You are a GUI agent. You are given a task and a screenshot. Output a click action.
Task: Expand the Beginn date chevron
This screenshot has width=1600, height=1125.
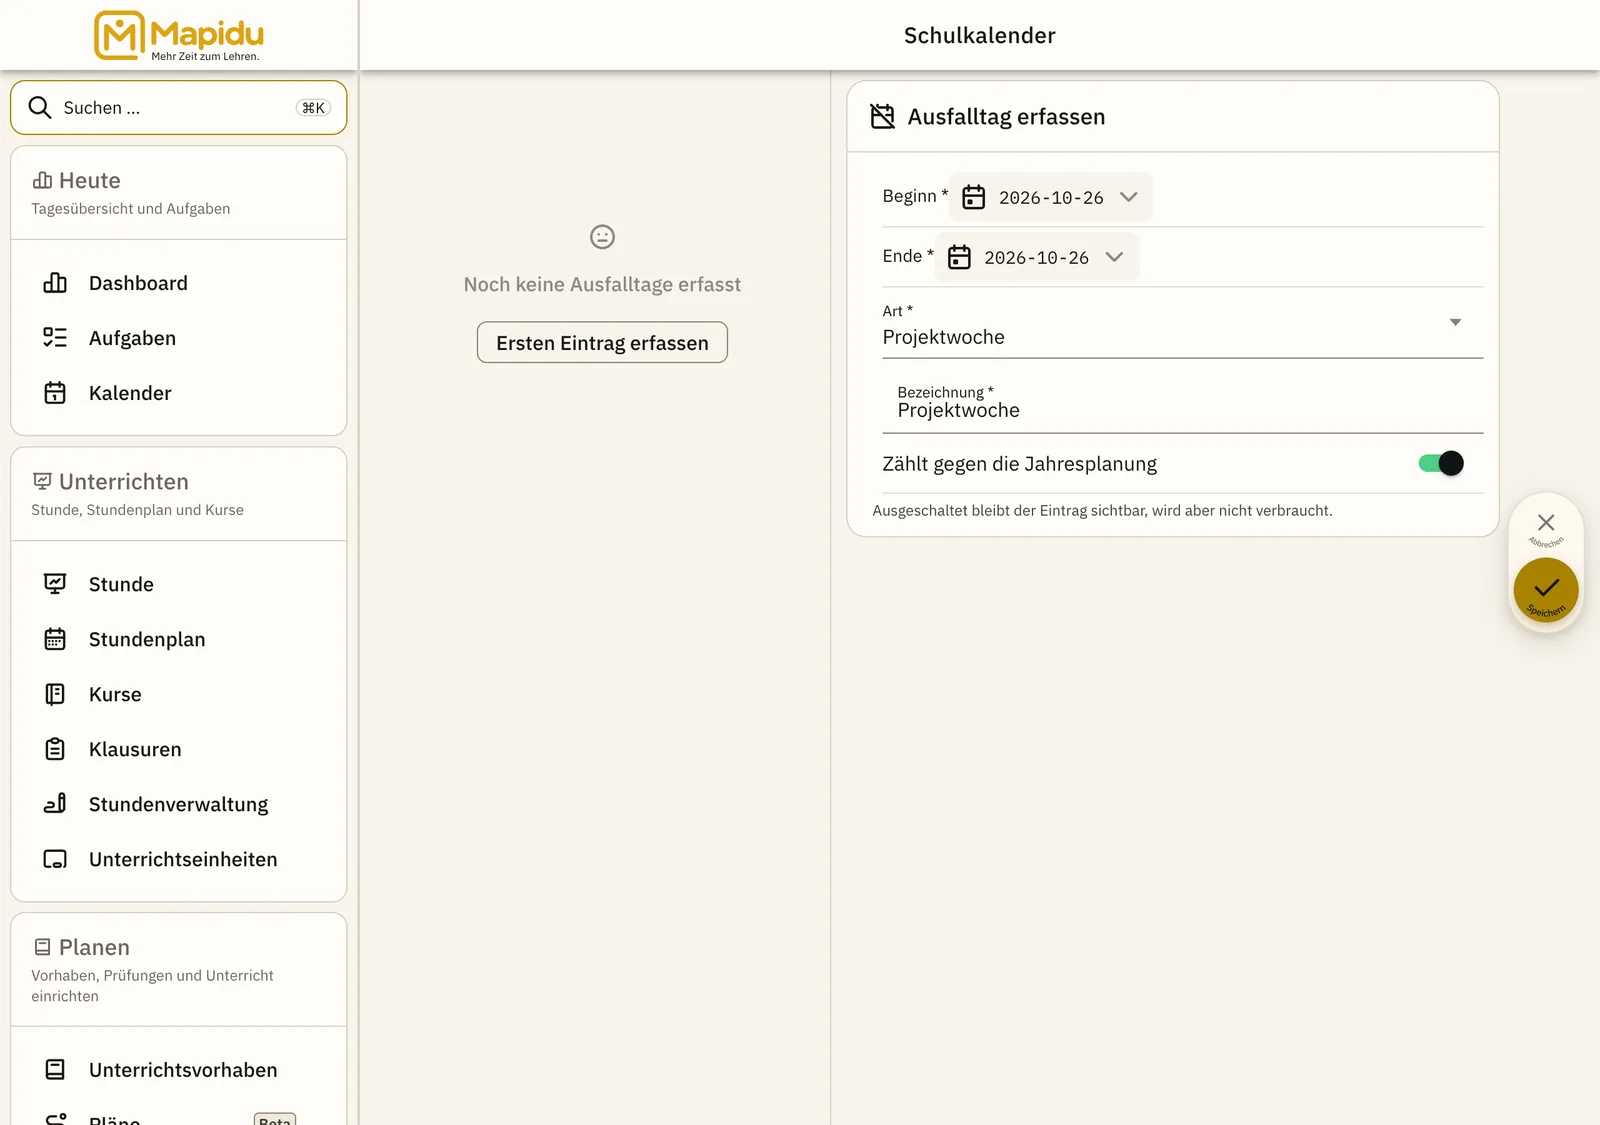tap(1129, 197)
